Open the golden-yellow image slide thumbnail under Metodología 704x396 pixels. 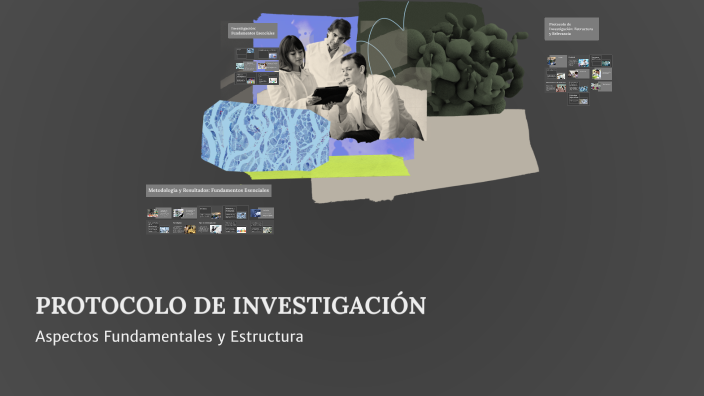(184, 227)
